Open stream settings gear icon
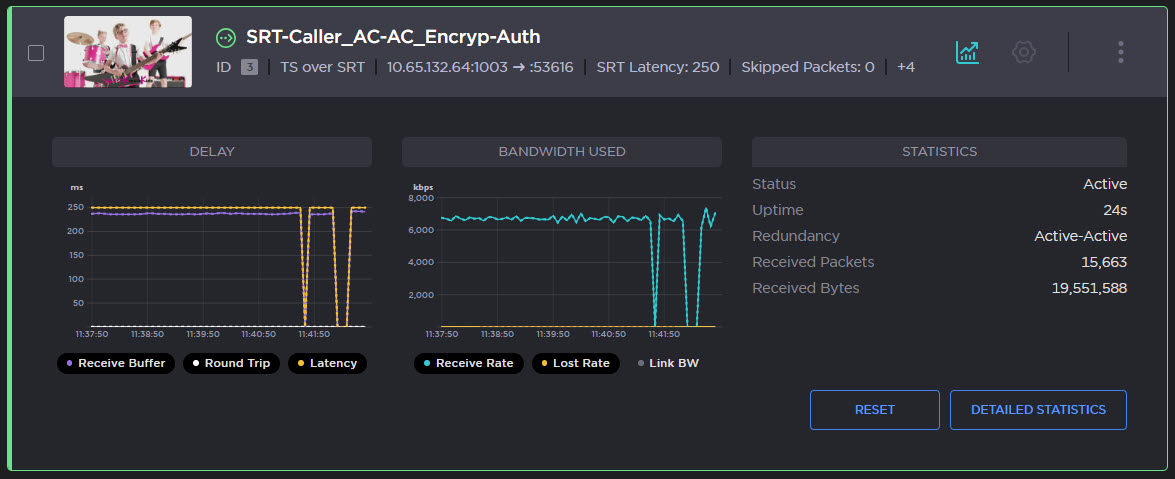1175x479 pixels. (1023, 52)
